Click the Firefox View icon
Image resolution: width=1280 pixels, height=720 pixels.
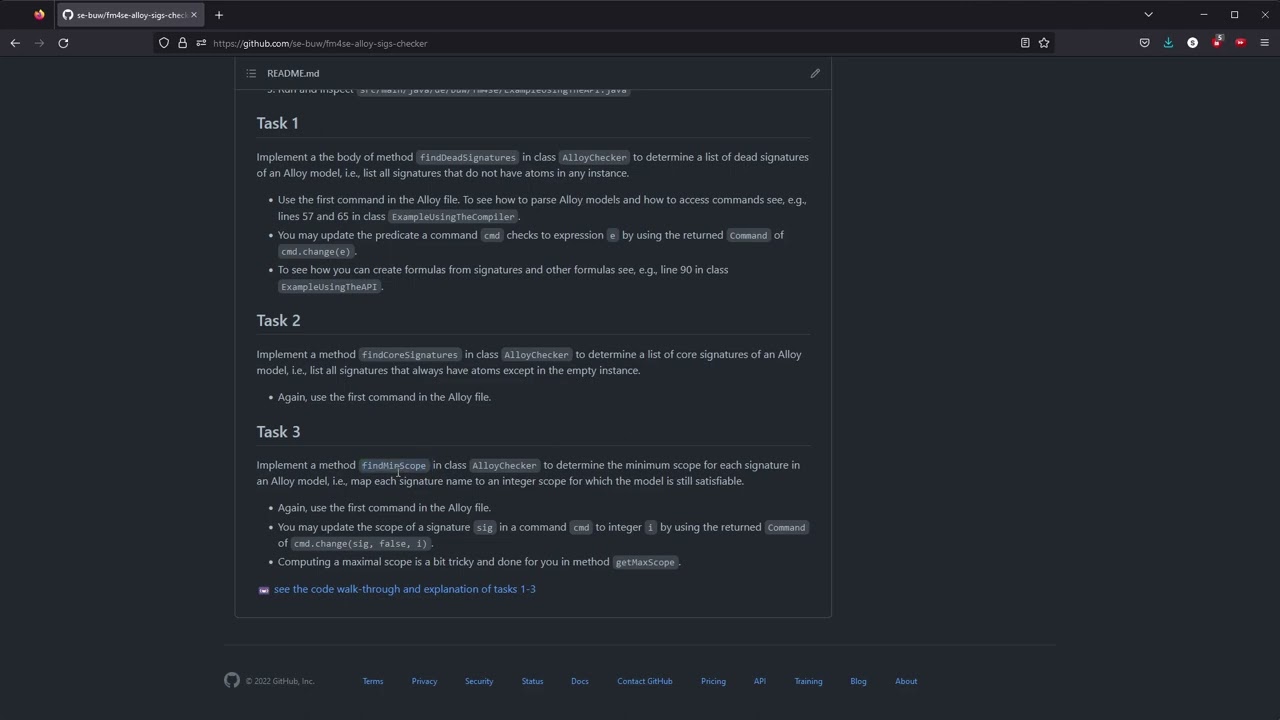[x=39, y=15]
